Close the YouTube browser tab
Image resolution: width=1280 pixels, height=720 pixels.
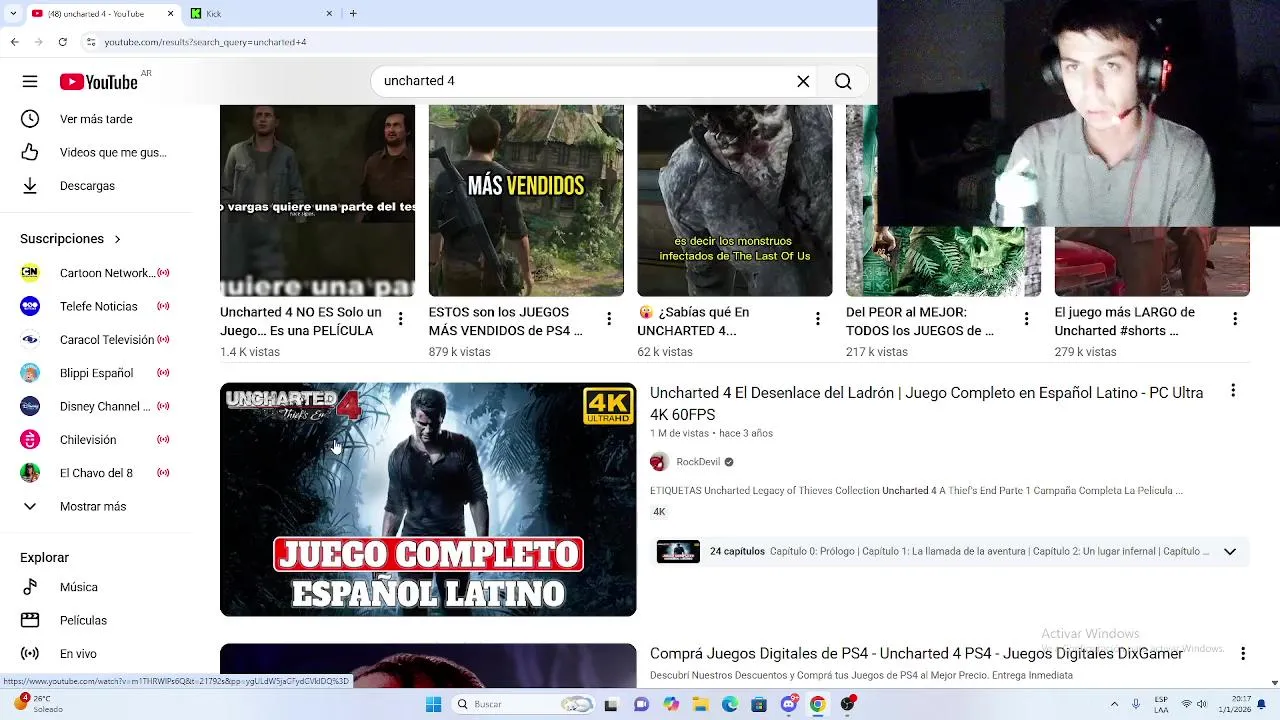click(x=170, y=14)
